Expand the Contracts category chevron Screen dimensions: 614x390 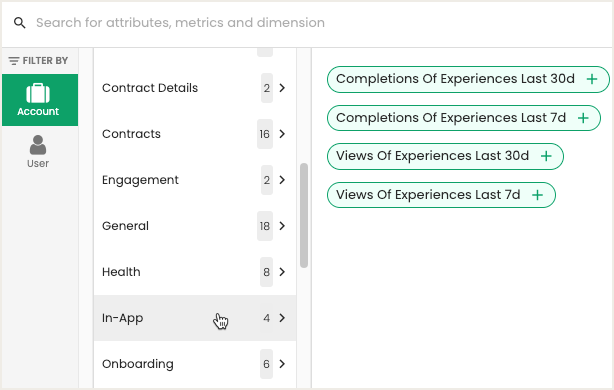282,134
